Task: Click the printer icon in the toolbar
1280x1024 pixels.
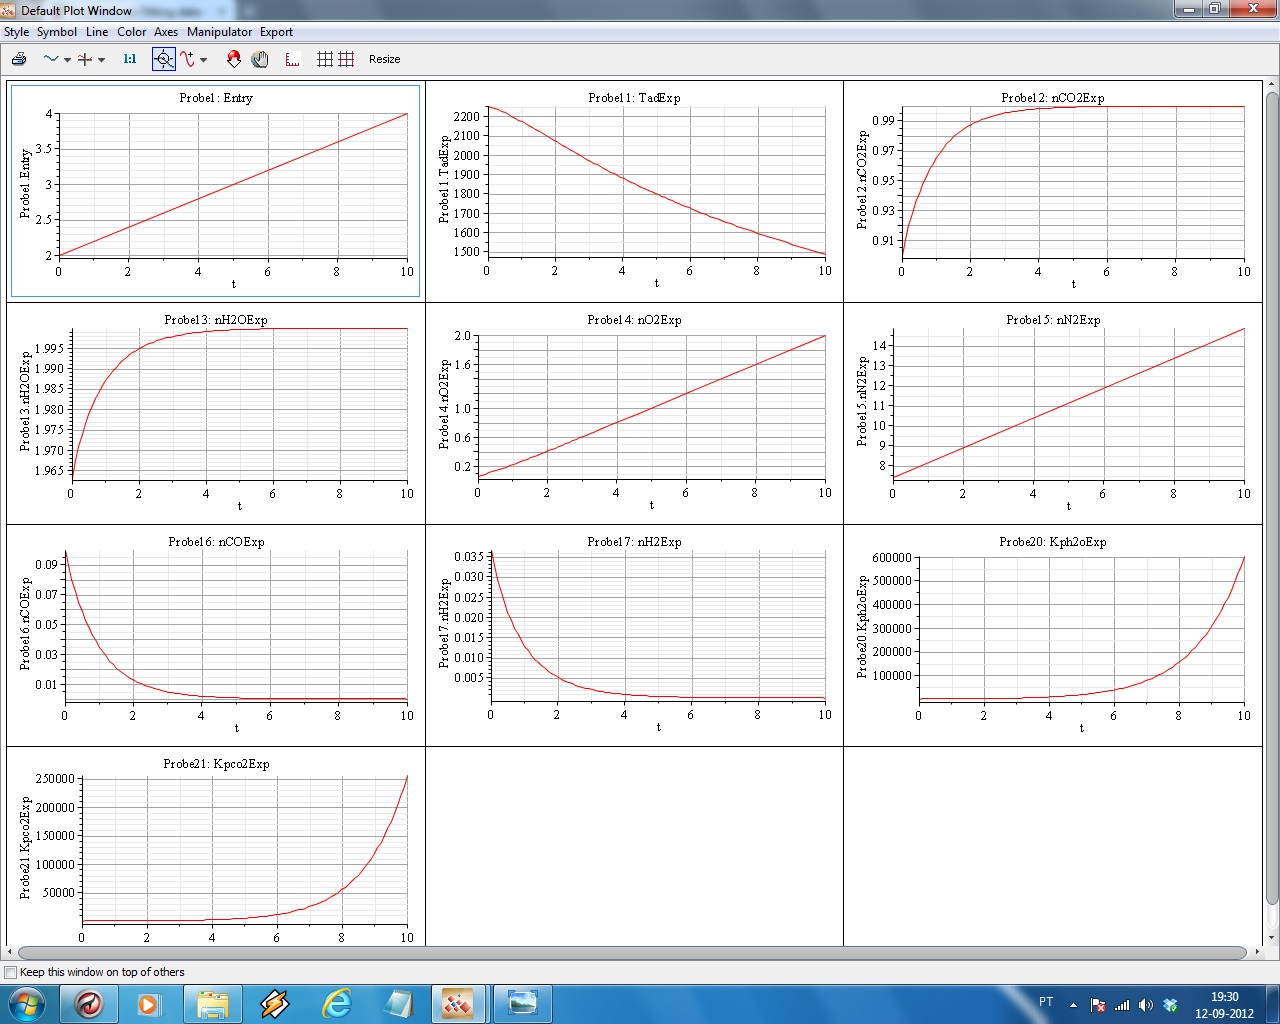Action: (18, 59)
